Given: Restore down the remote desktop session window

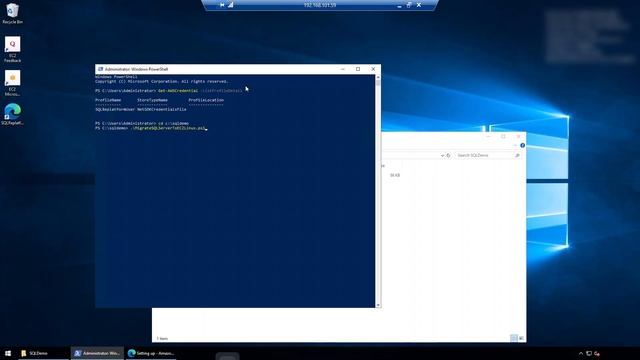Looking at the screenshot, I should [x=409, y=5].
